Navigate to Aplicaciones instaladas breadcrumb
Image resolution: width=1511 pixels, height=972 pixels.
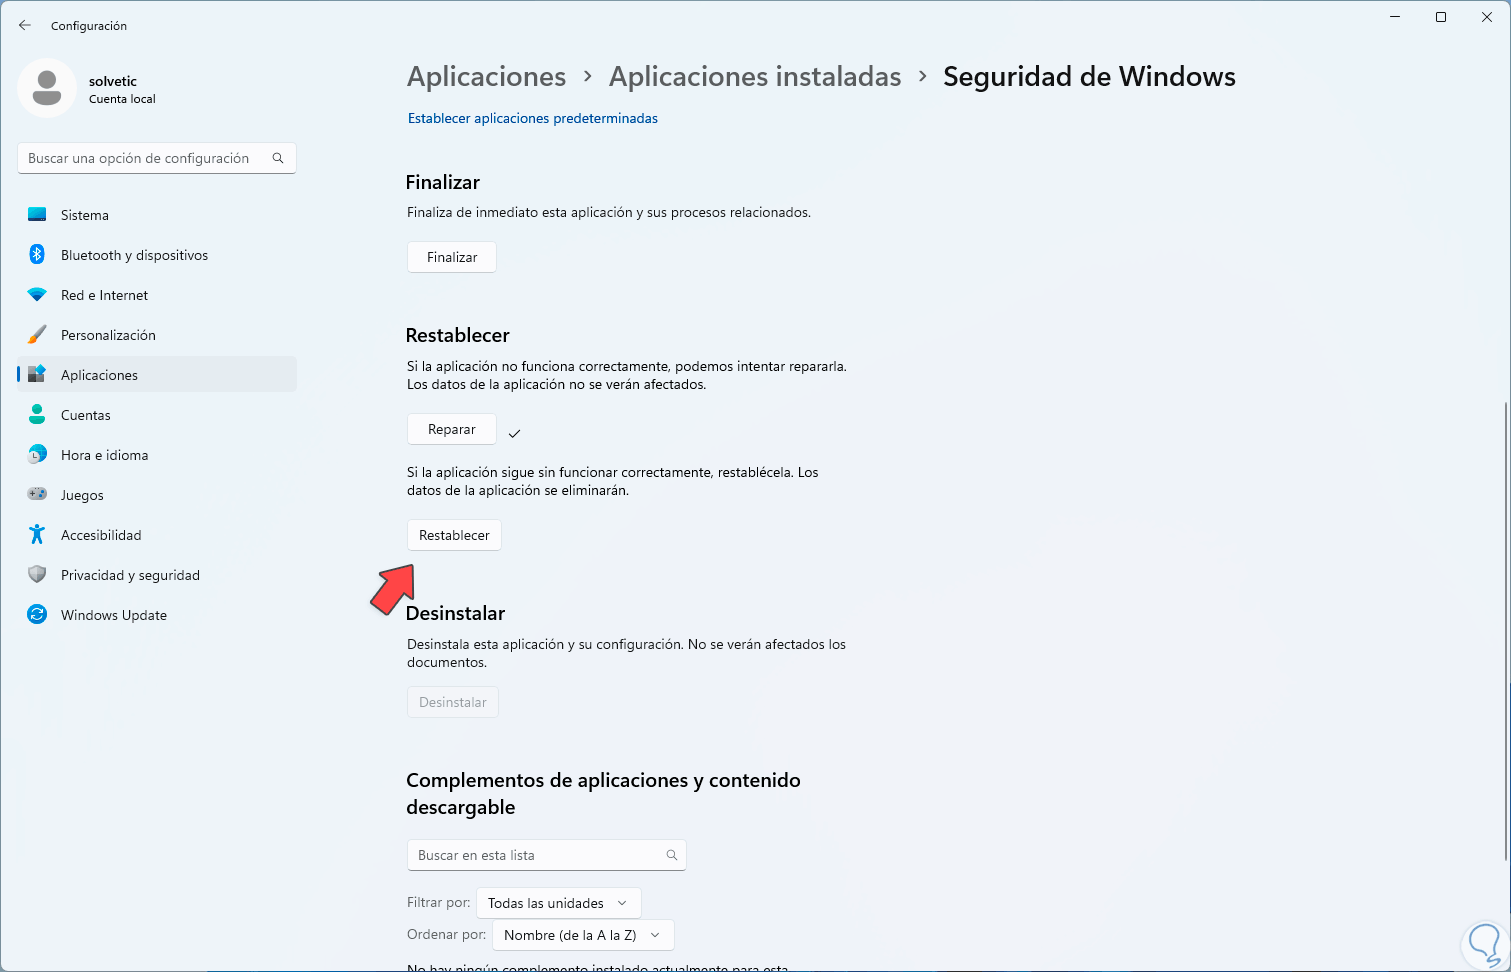(755, 76)
